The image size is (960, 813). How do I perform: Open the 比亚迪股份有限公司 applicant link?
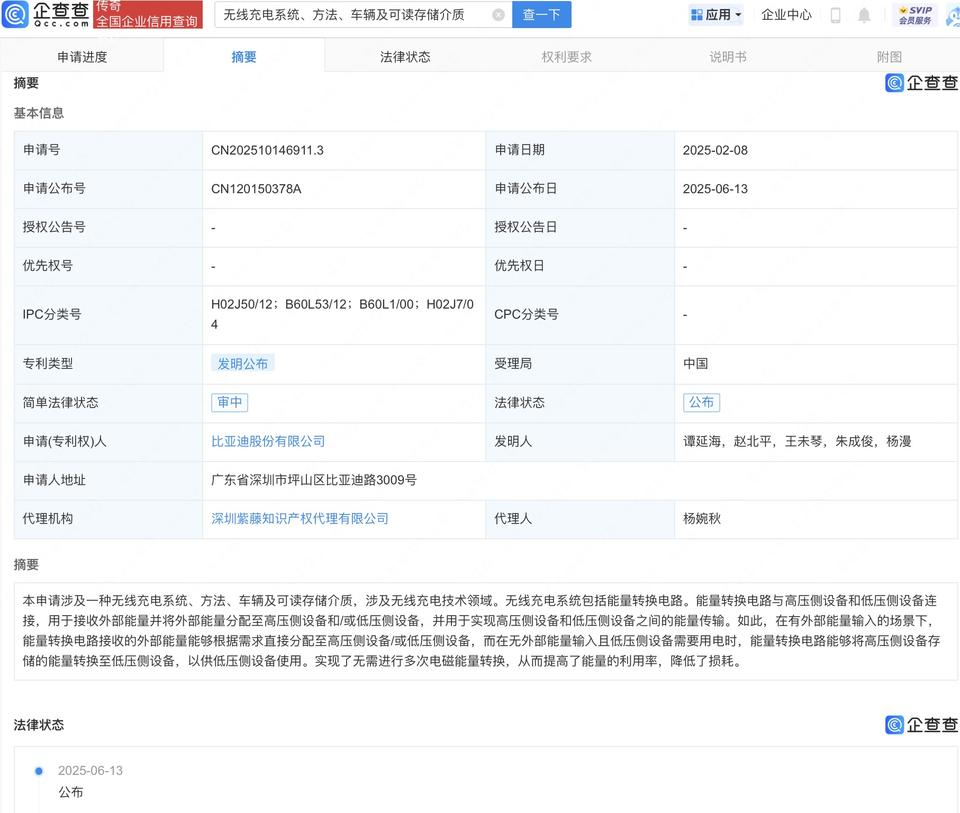click(x=267, y=441)
